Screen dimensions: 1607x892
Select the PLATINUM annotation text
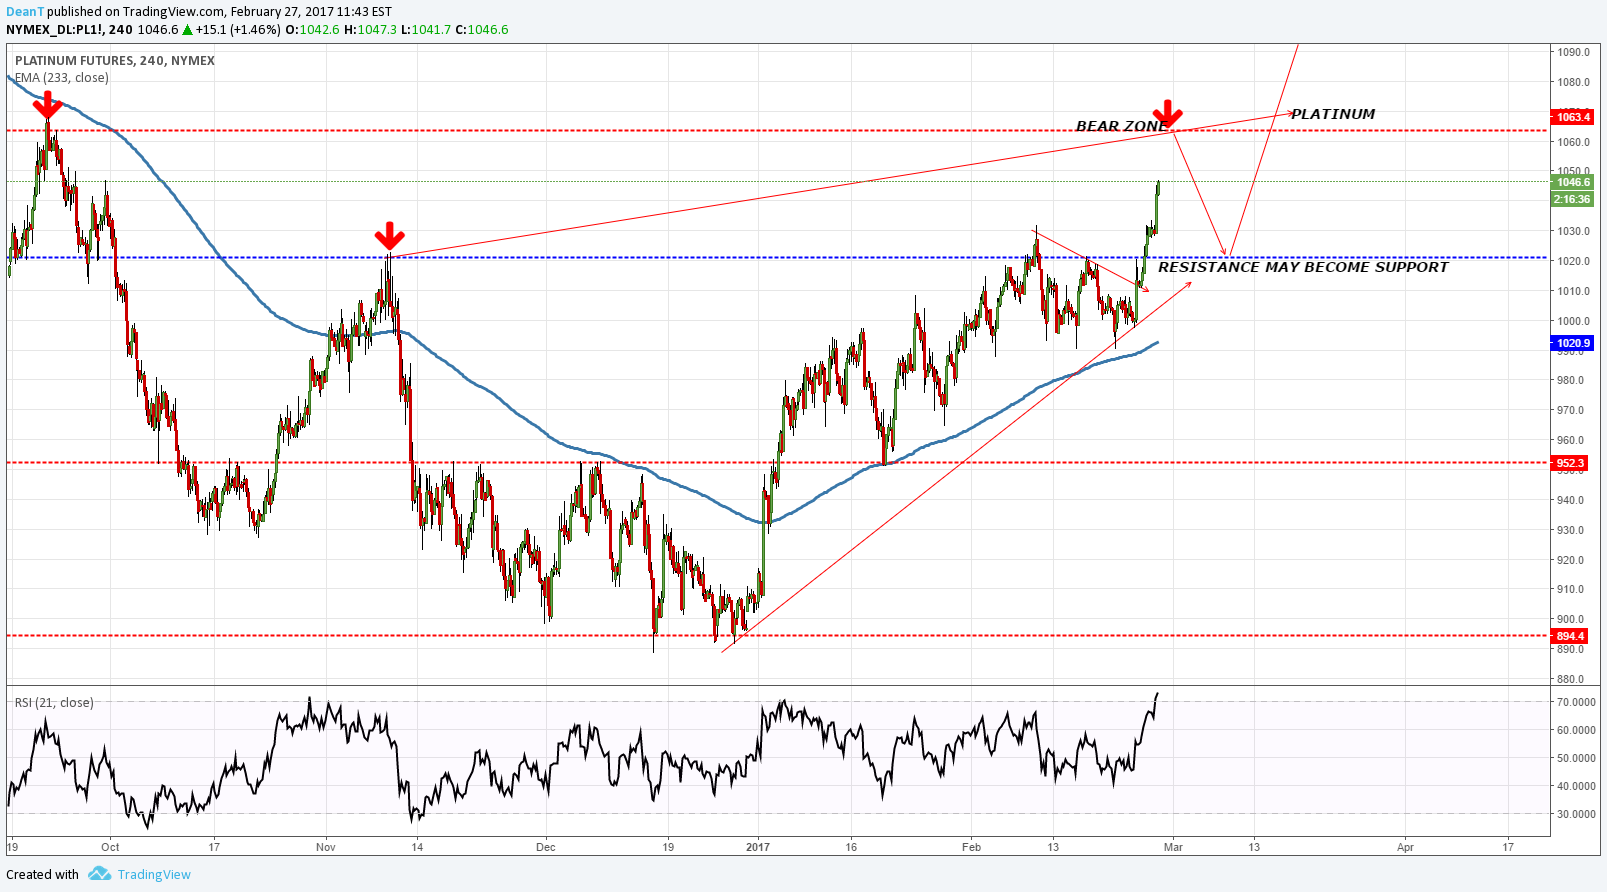pos(1333,114)
